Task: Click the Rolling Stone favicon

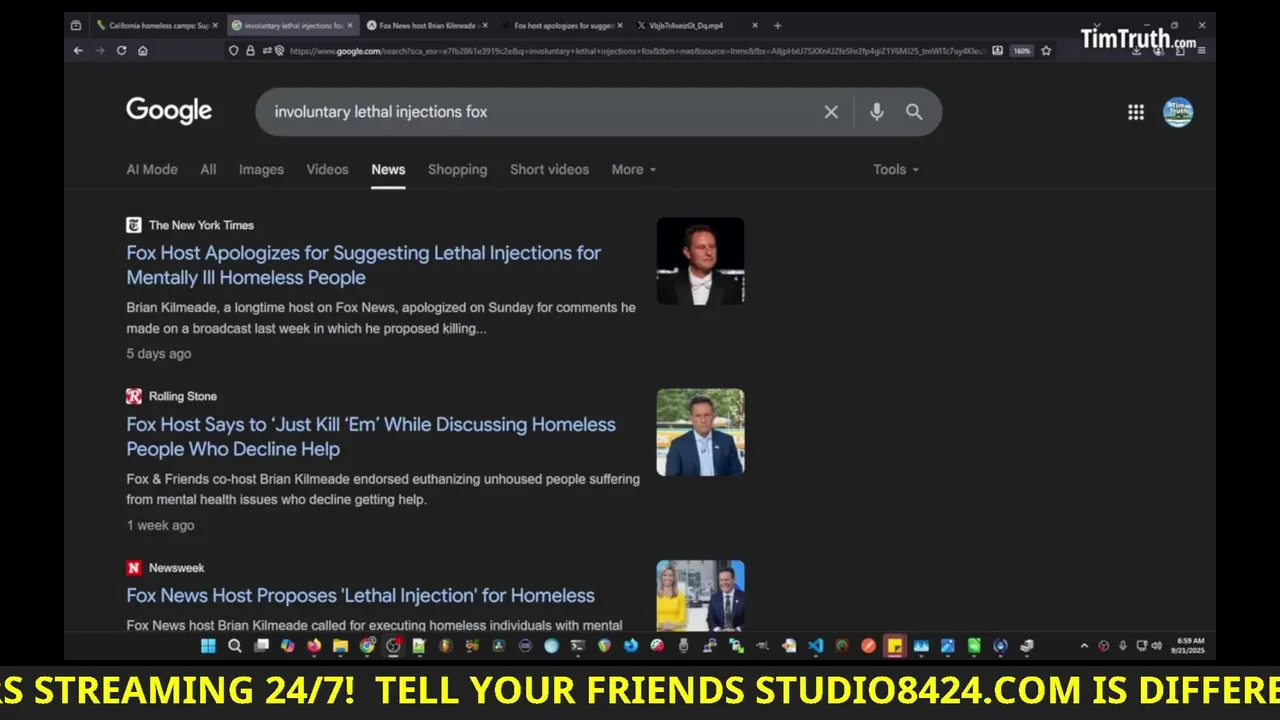Action: [134, 396]
